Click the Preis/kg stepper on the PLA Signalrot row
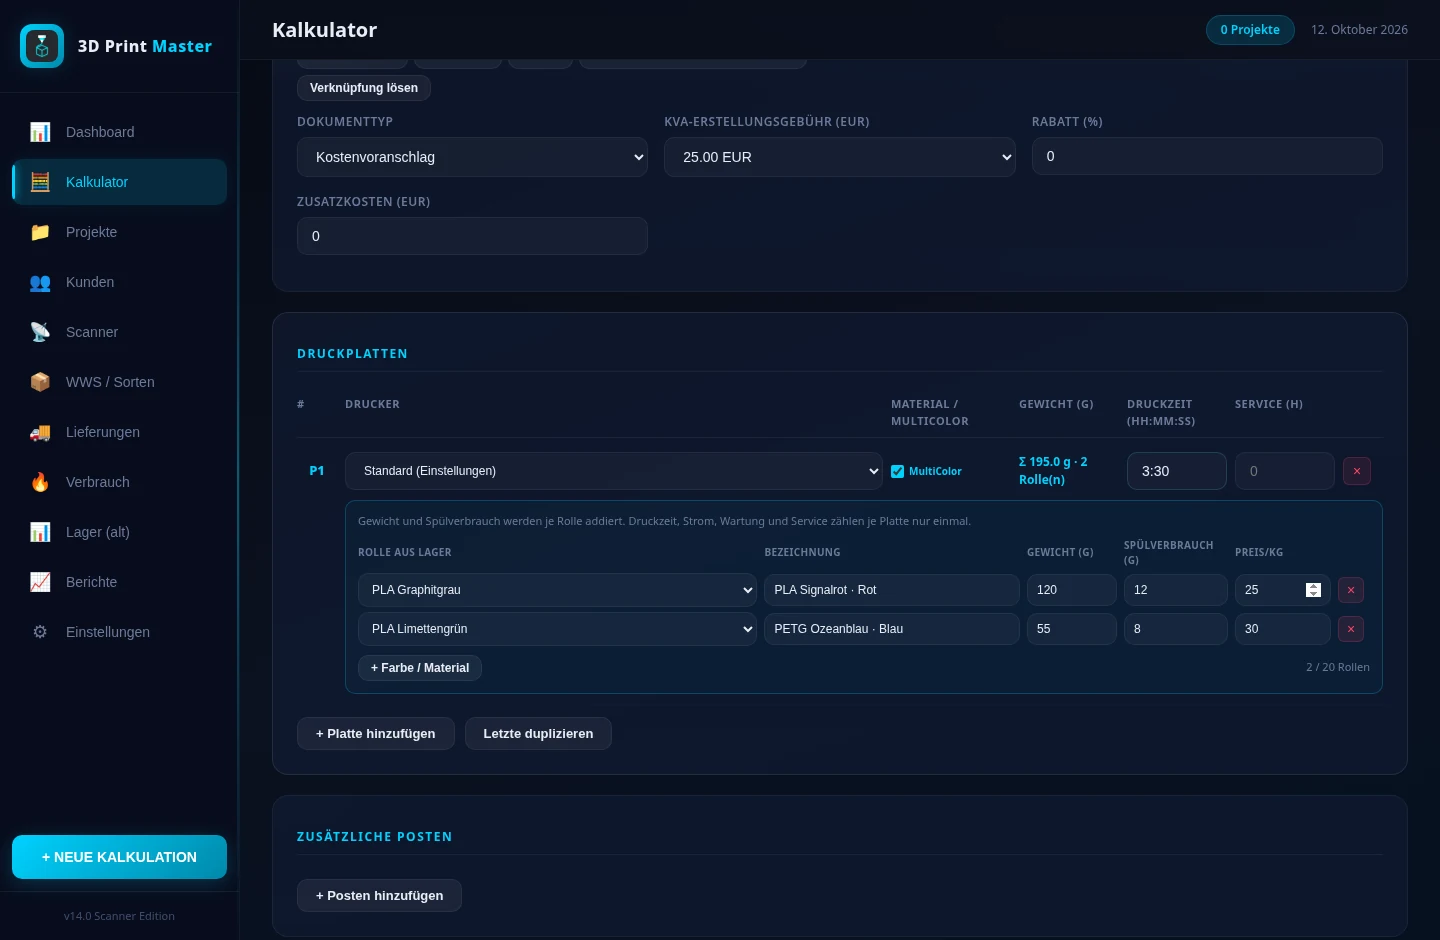Screen dimensions: 1440x940 pyautogui.click(x=1314, y=590)
